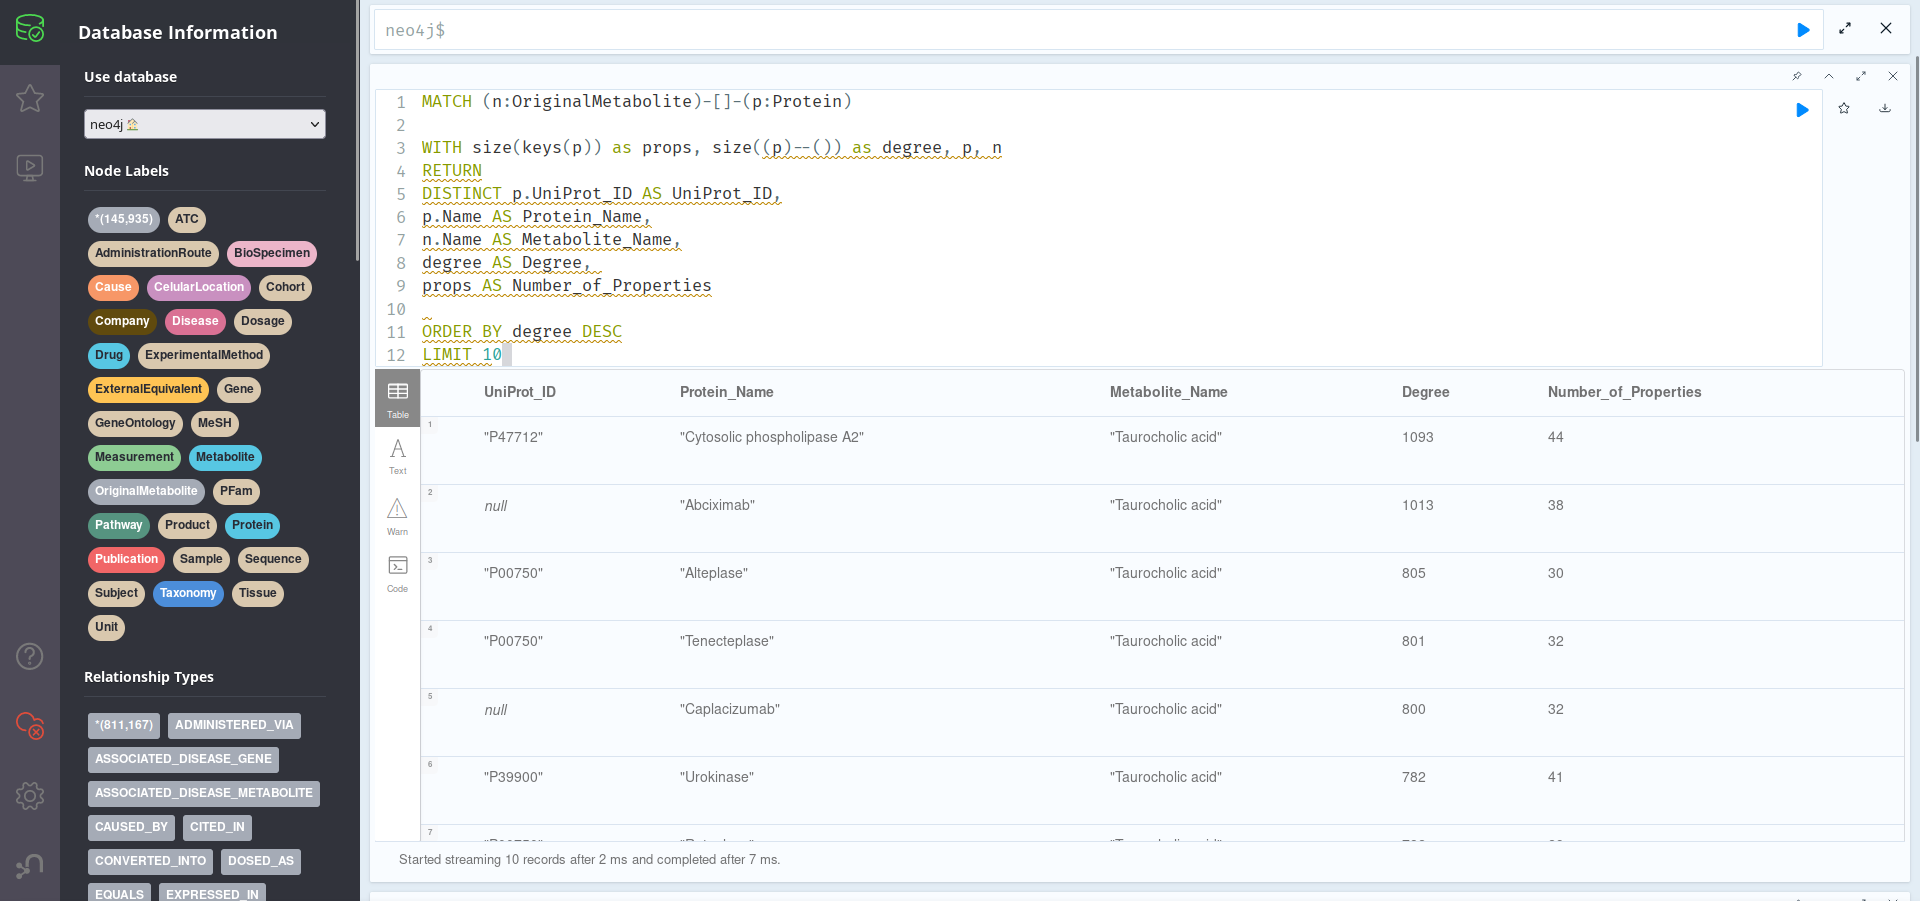This screenshot has height=901, width=1920.
Task: Select the OriginalMetabolite node label
Action: (146, 491)
